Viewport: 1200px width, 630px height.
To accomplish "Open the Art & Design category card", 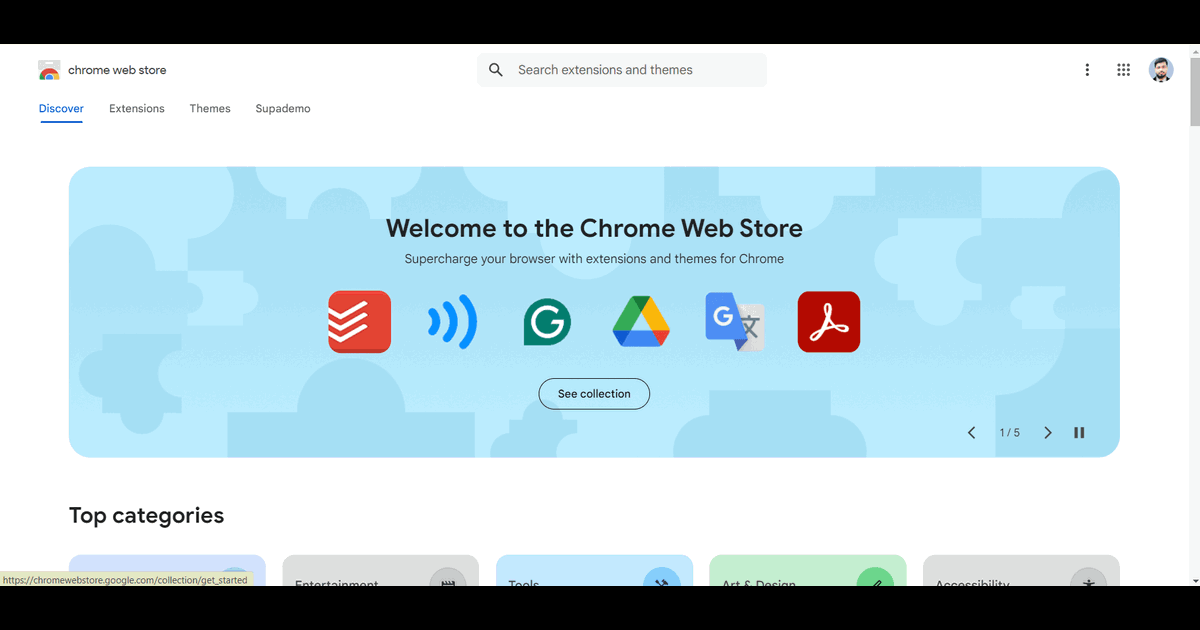I will pos(808,571).
